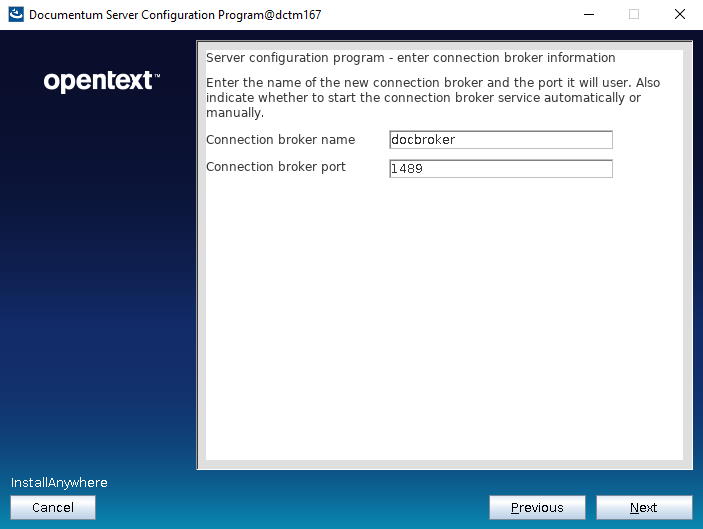
Task: Click the "Connection broker name" label
Action: coord(280,140)
